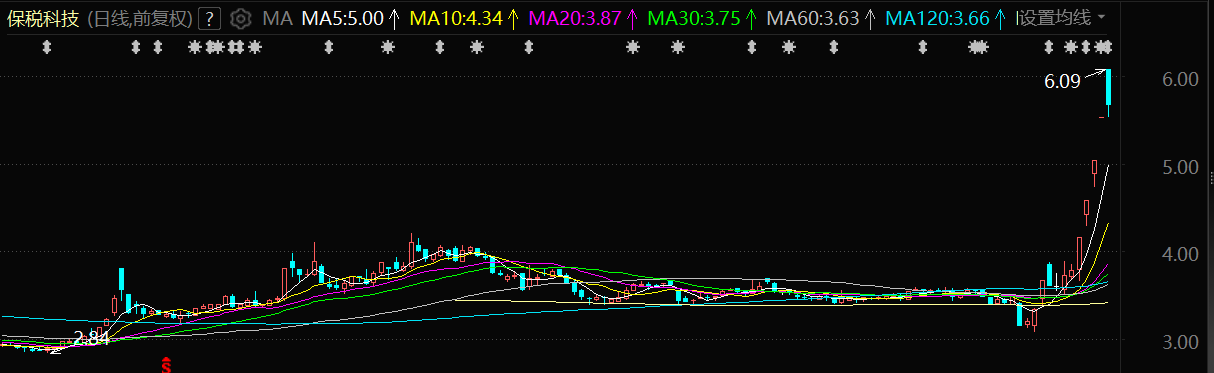Click the cyan up arrow after MA120:3.66
Screen dimensions: 1214x373
point(1000,18)
